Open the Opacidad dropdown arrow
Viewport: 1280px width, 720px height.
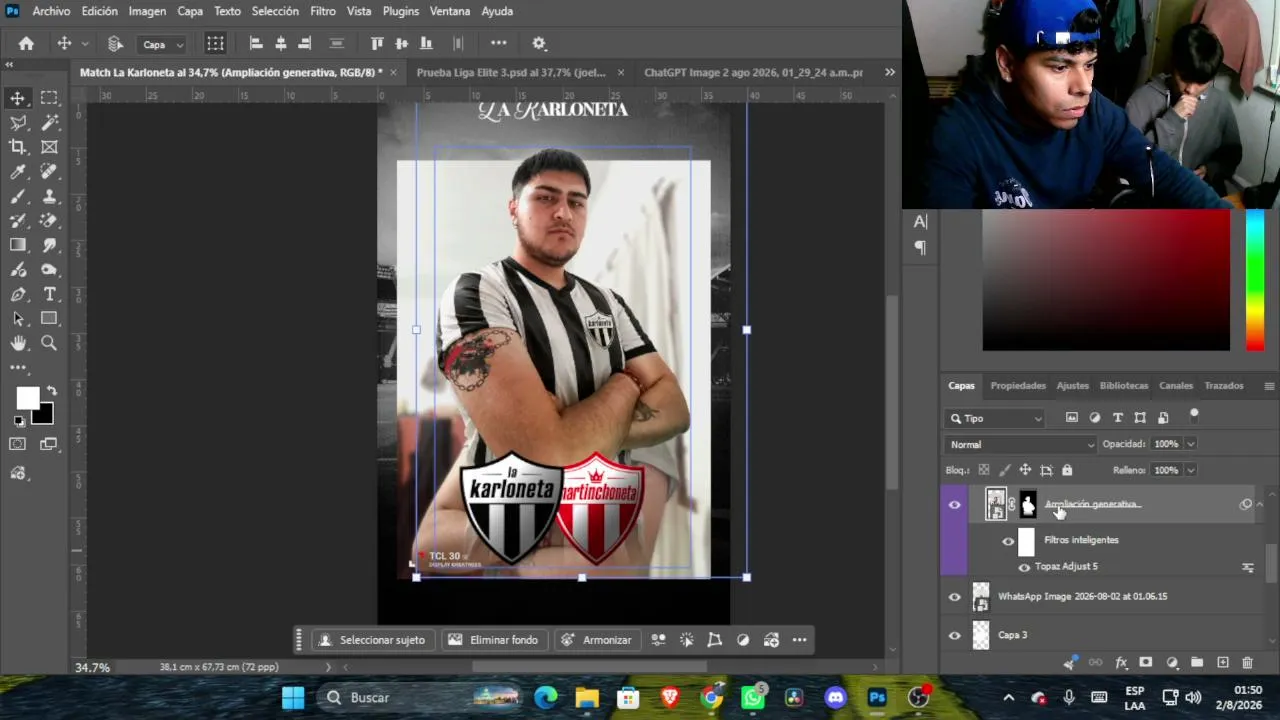coord(1190,444)
